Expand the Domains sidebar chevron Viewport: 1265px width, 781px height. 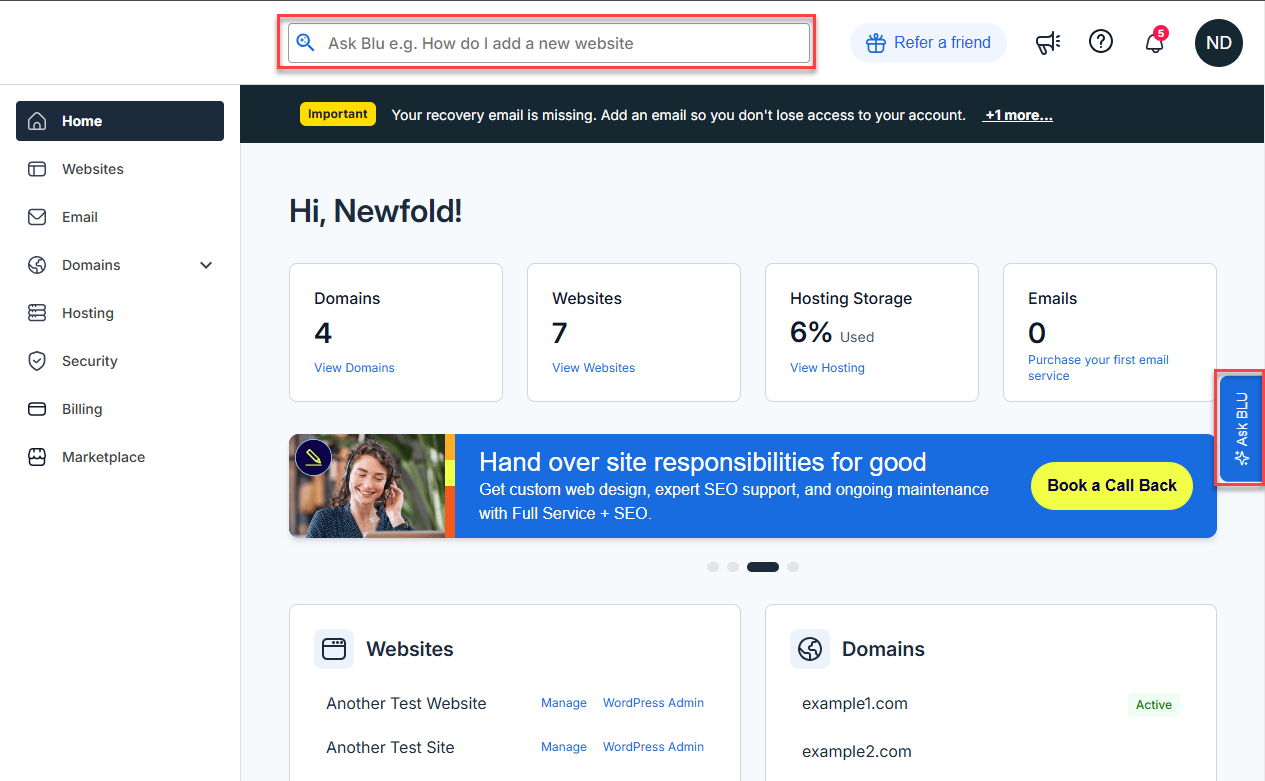pyautogui.click(x=206, y=265)
